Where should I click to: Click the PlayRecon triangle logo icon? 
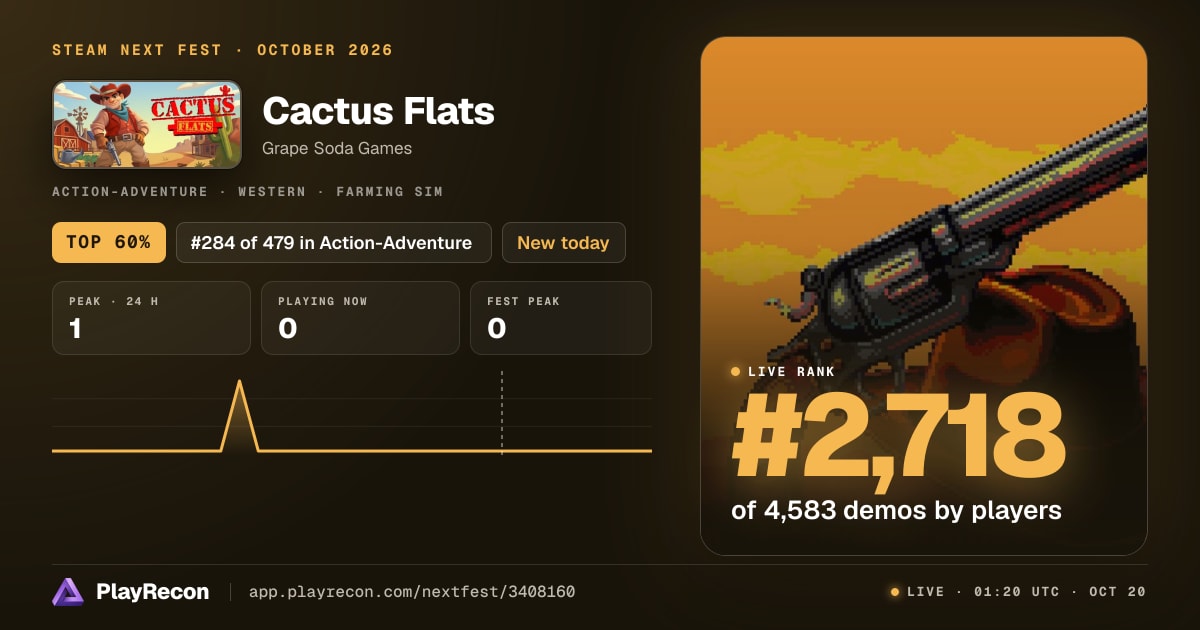[x=68, y=592]
